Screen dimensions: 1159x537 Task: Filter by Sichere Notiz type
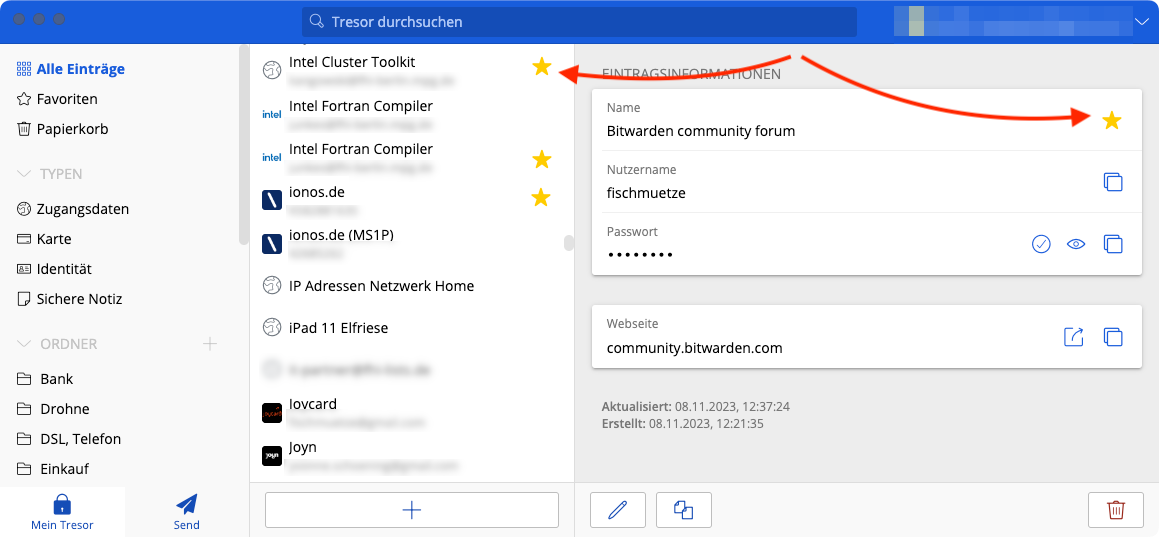[x=69, y=299]
